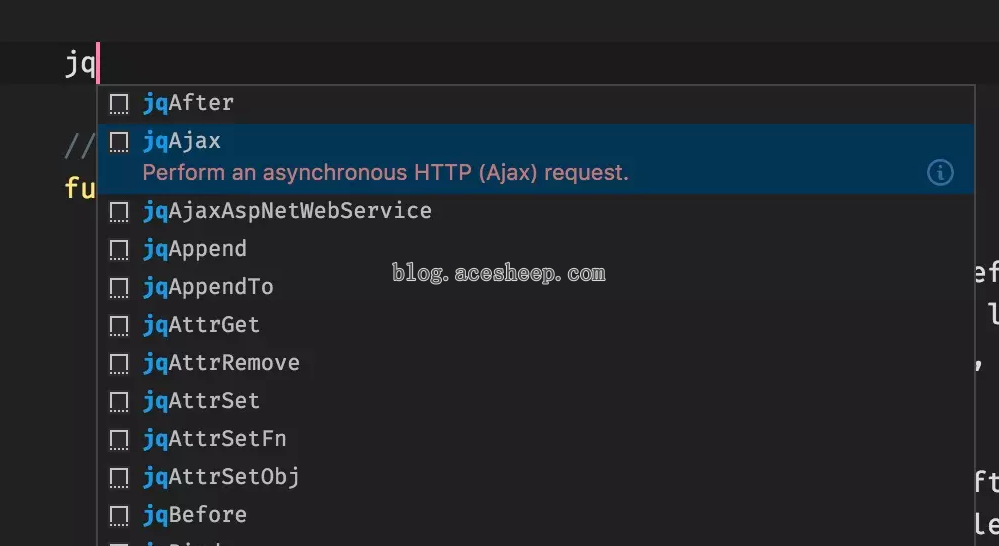Choose jqAttrSetObj from the list
This screenshot has height=546, width=999.
(x=221, y=477)
